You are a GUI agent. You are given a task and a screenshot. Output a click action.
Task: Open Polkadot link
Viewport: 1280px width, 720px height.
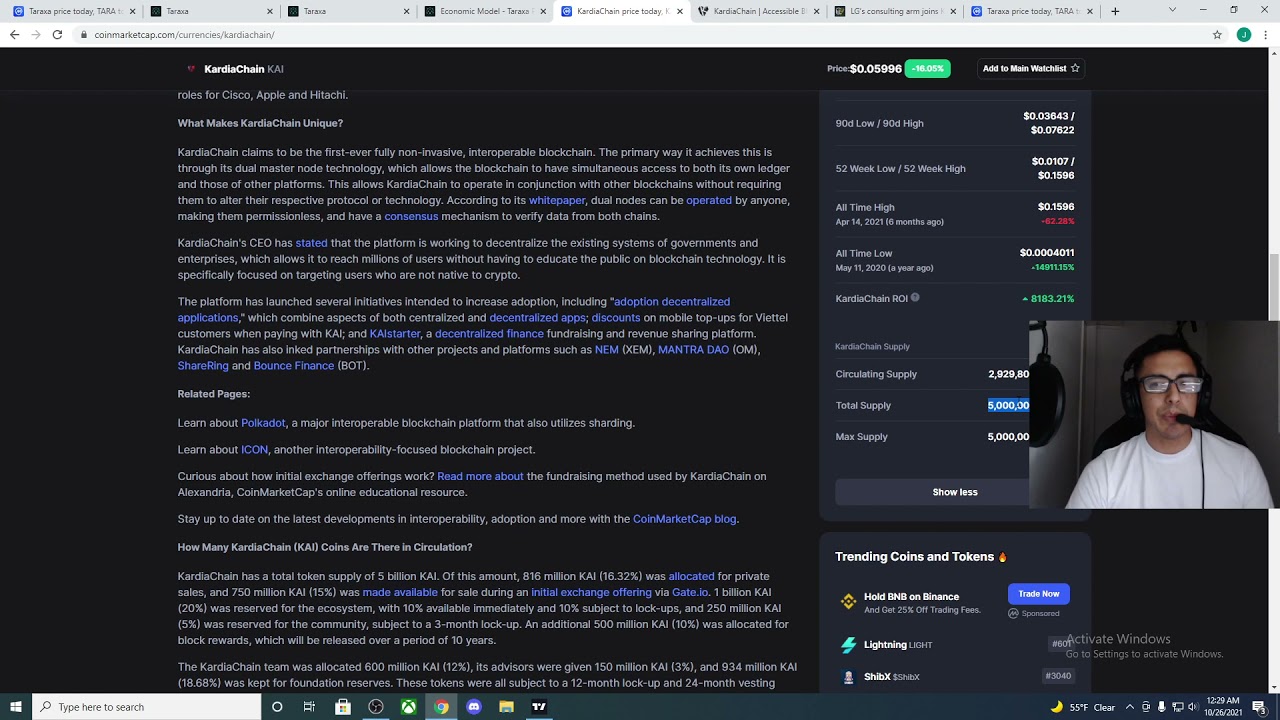coord(263,423)
